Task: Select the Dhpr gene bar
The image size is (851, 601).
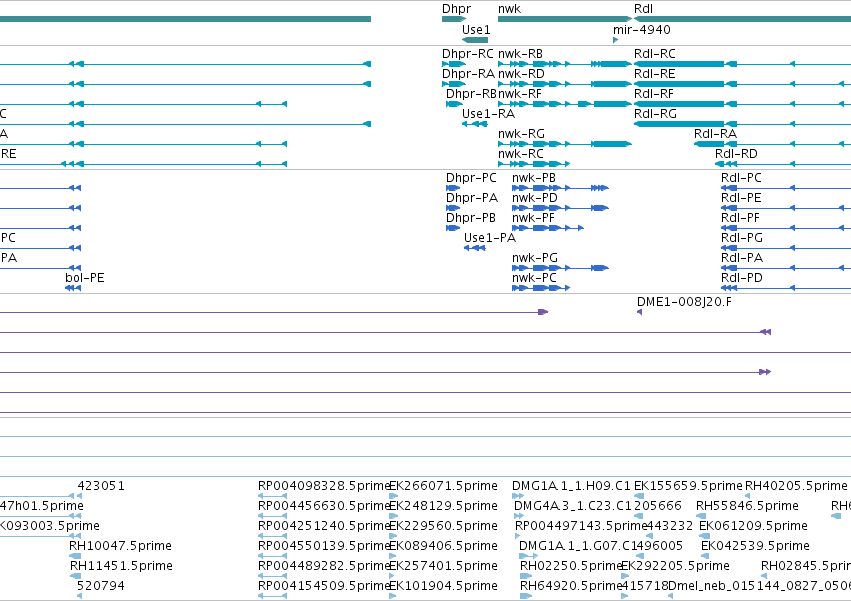Action: tap(454, 19)
